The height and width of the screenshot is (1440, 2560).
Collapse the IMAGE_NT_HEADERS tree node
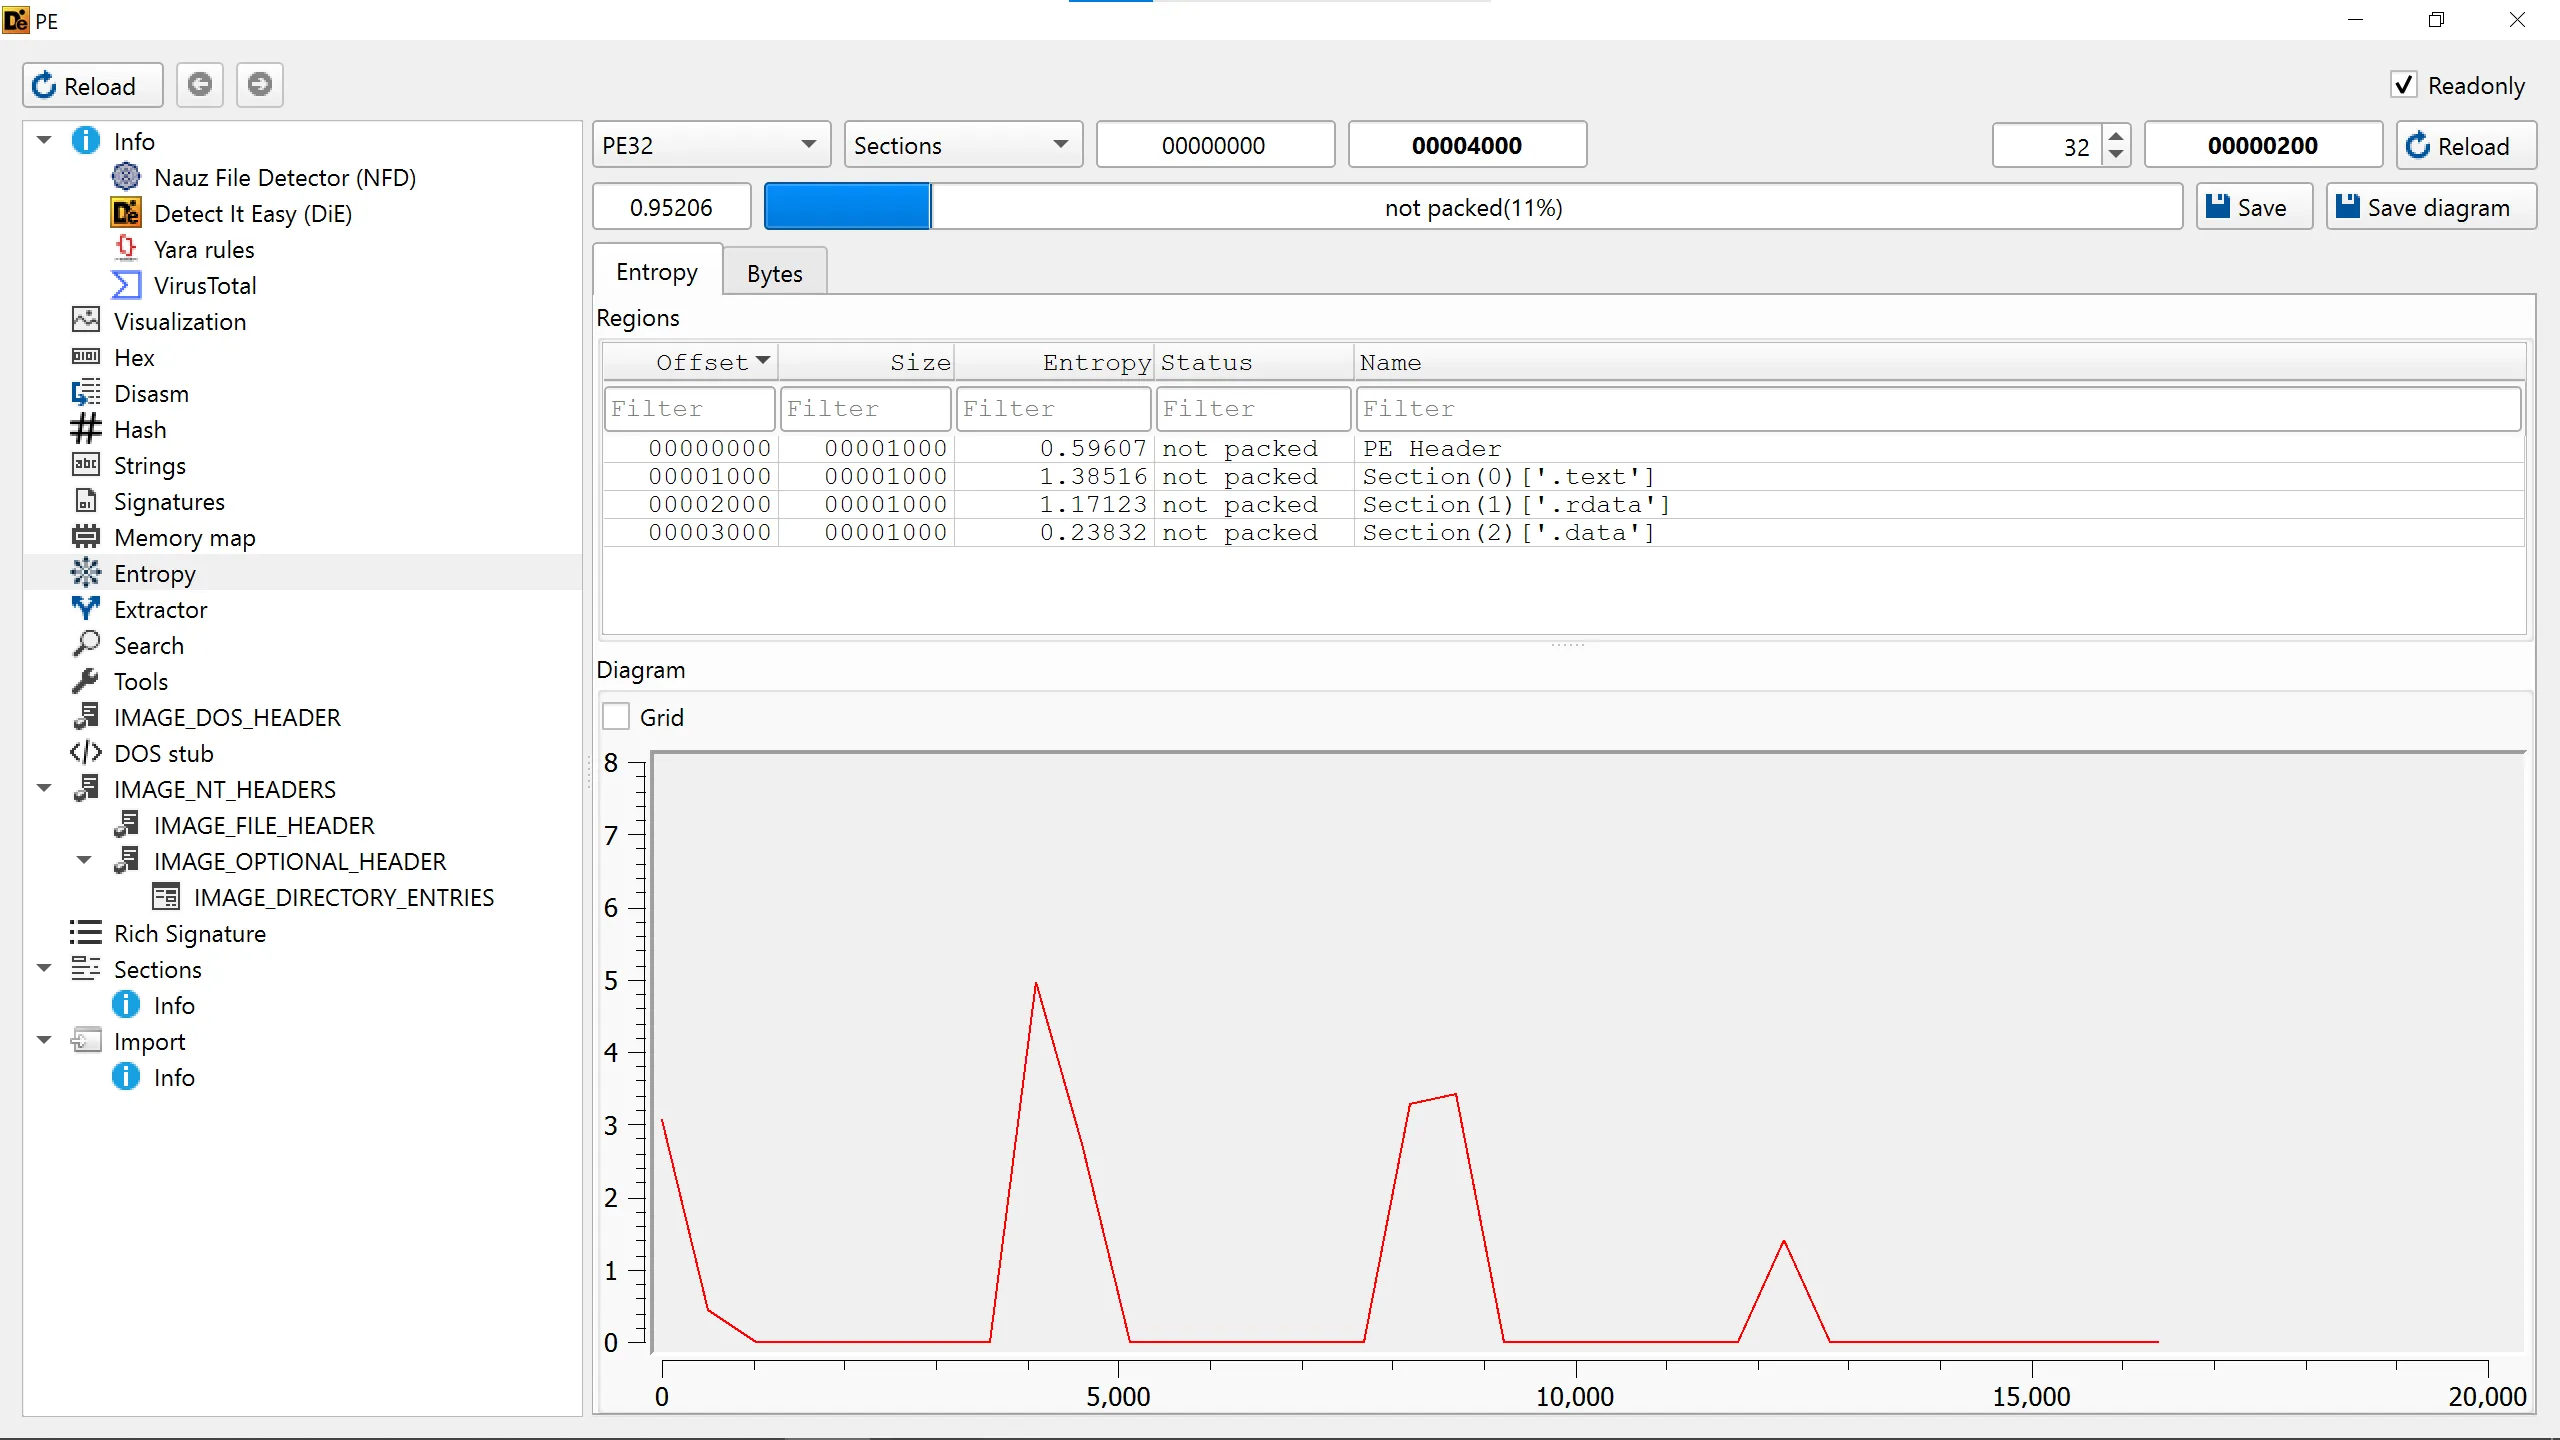[44, 789]
